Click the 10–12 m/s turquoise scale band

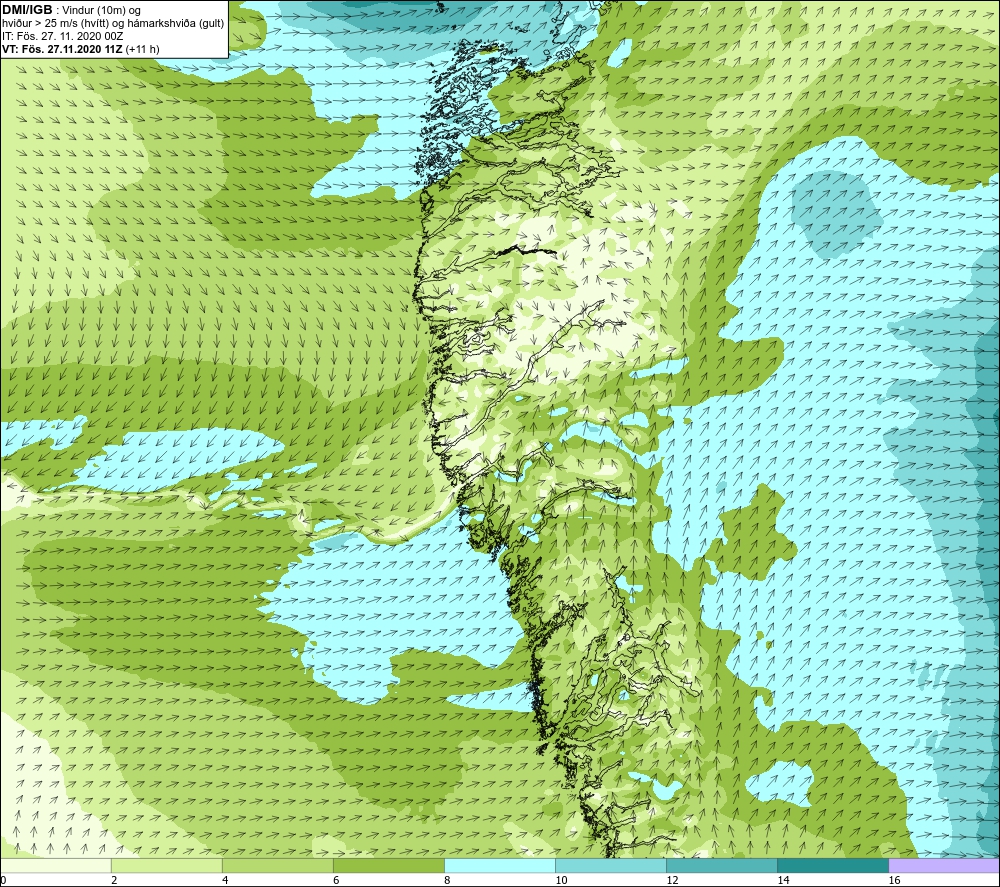[x=611, y=865]
